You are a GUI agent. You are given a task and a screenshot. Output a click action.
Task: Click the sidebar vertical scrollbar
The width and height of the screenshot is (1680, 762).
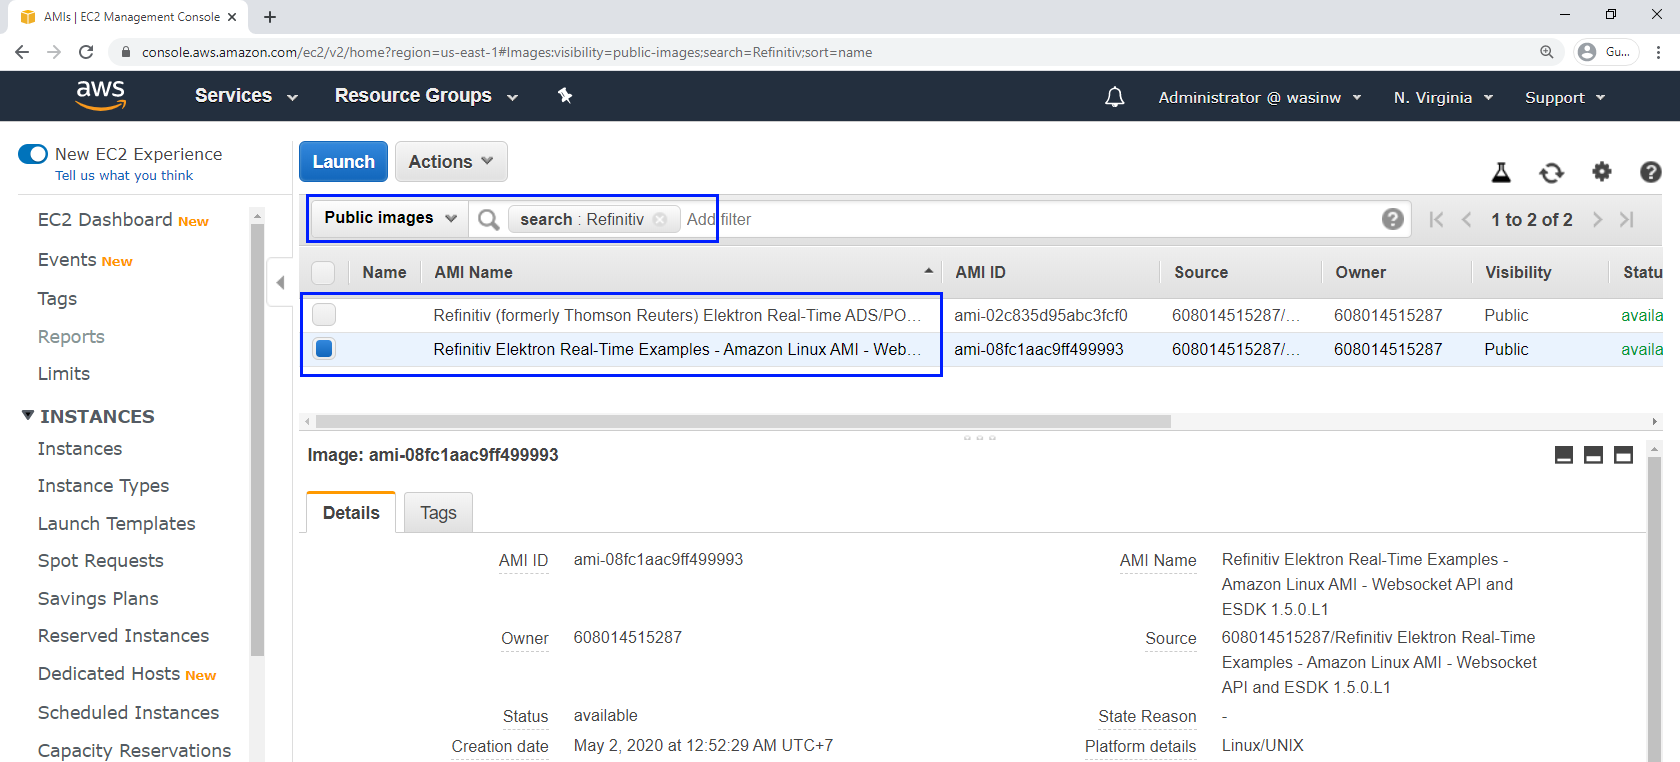point(257,440)
